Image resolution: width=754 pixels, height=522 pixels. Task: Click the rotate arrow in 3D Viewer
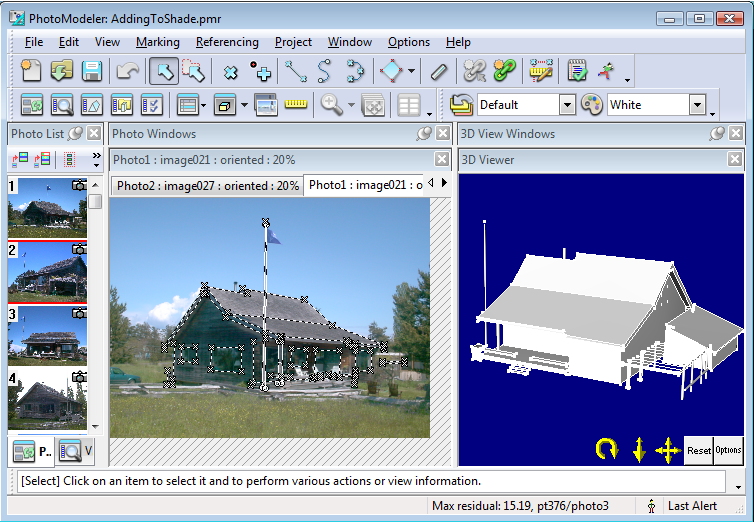607,450
